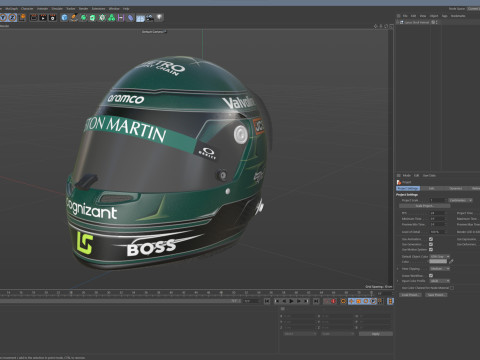480x360 pixels.
Task: Toggle the Autokeying icon
Action: [333, 301]
